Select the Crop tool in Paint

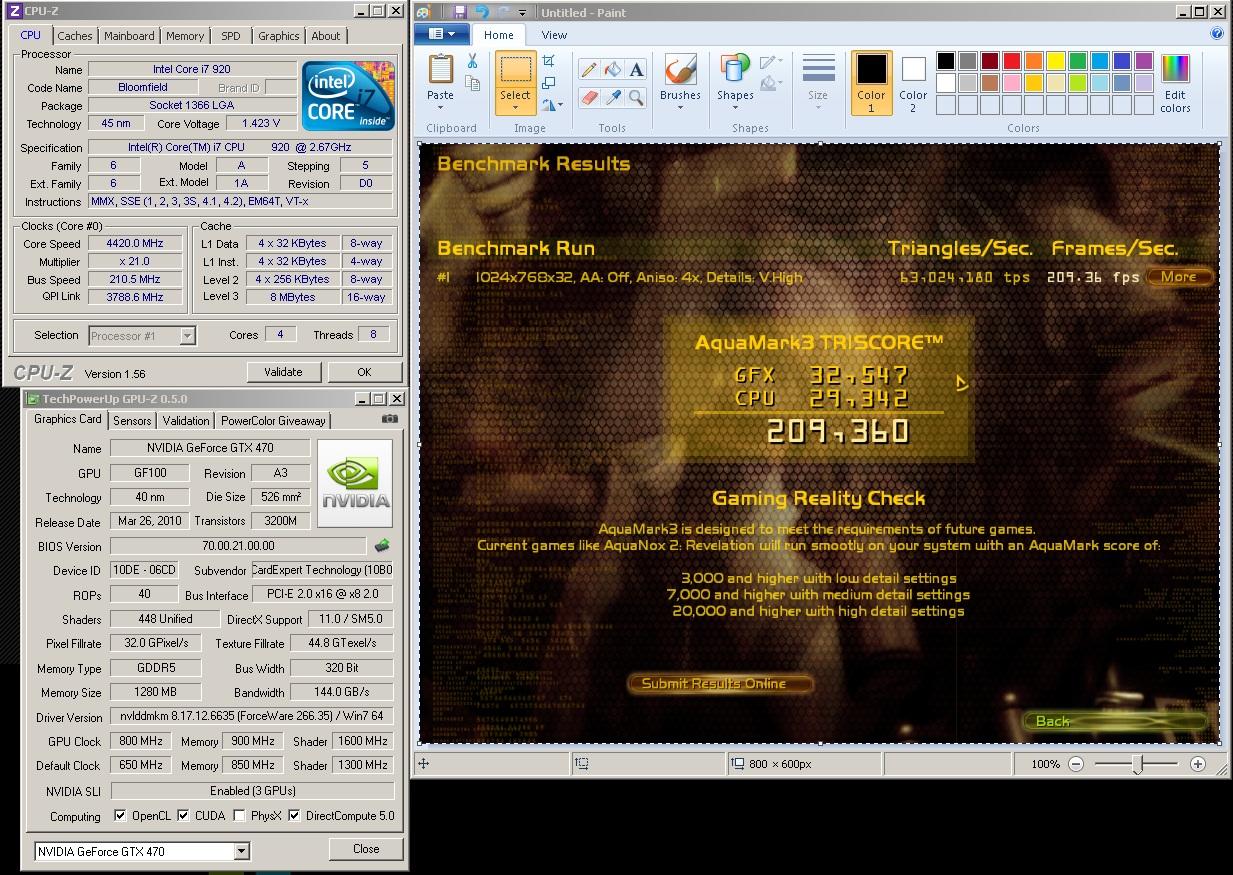pyautogui.click(x=549, y=61)
